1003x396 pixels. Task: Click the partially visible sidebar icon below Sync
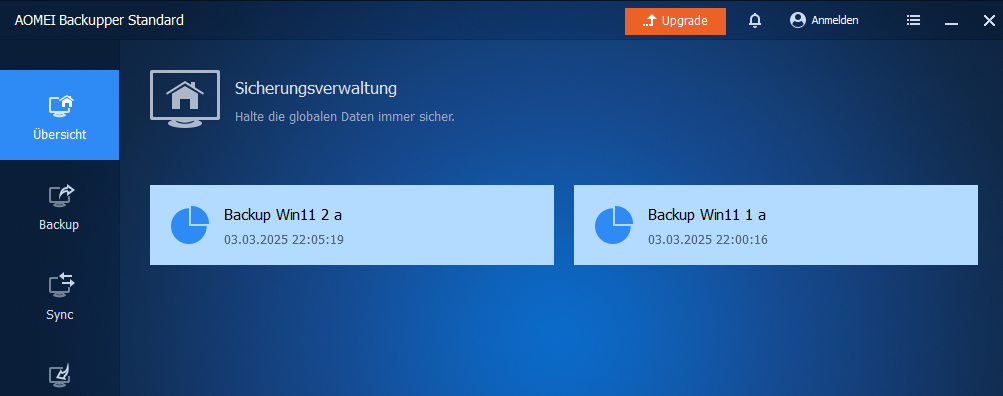pyautogui.click(x=59, y=375)
